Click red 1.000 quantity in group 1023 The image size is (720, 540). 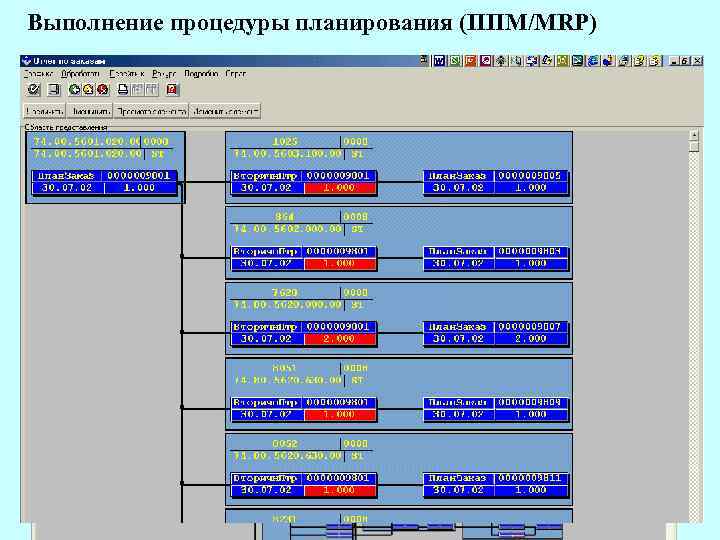point(339,188)
